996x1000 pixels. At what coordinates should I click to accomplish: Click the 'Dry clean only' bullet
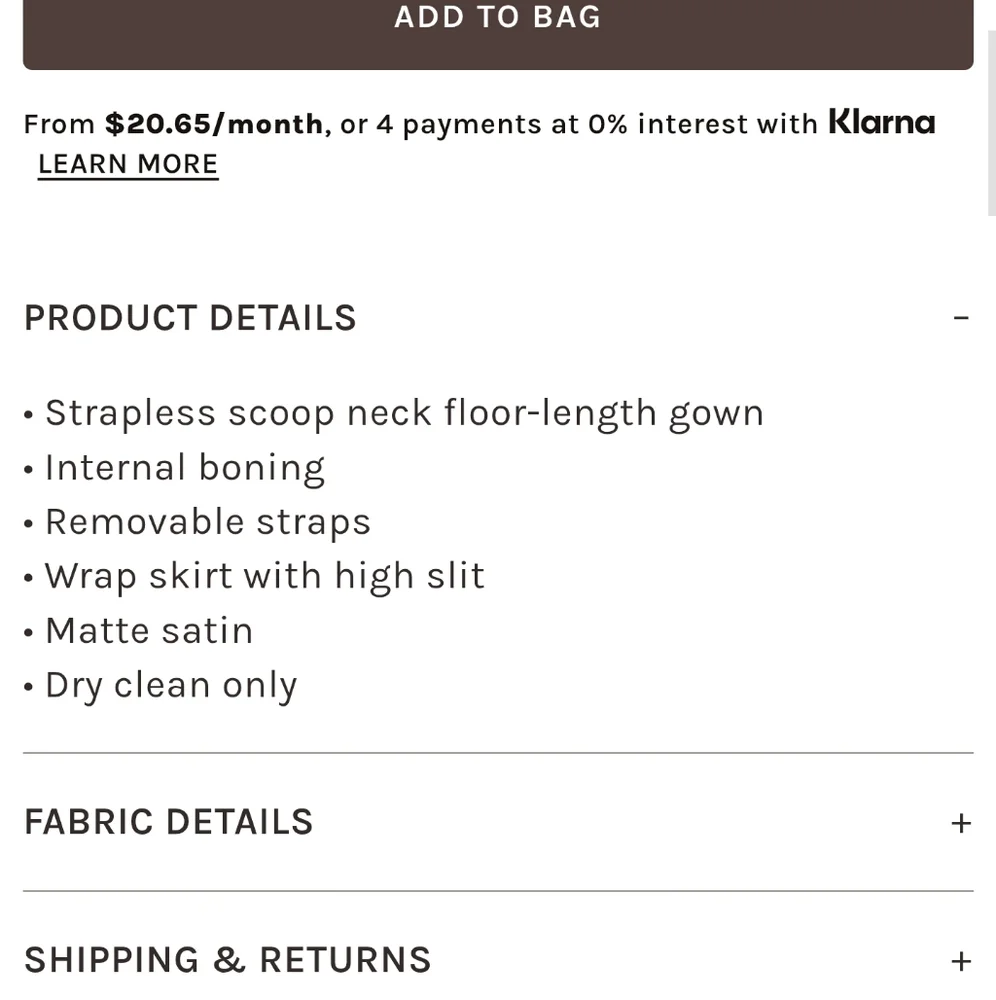point(171,687)
